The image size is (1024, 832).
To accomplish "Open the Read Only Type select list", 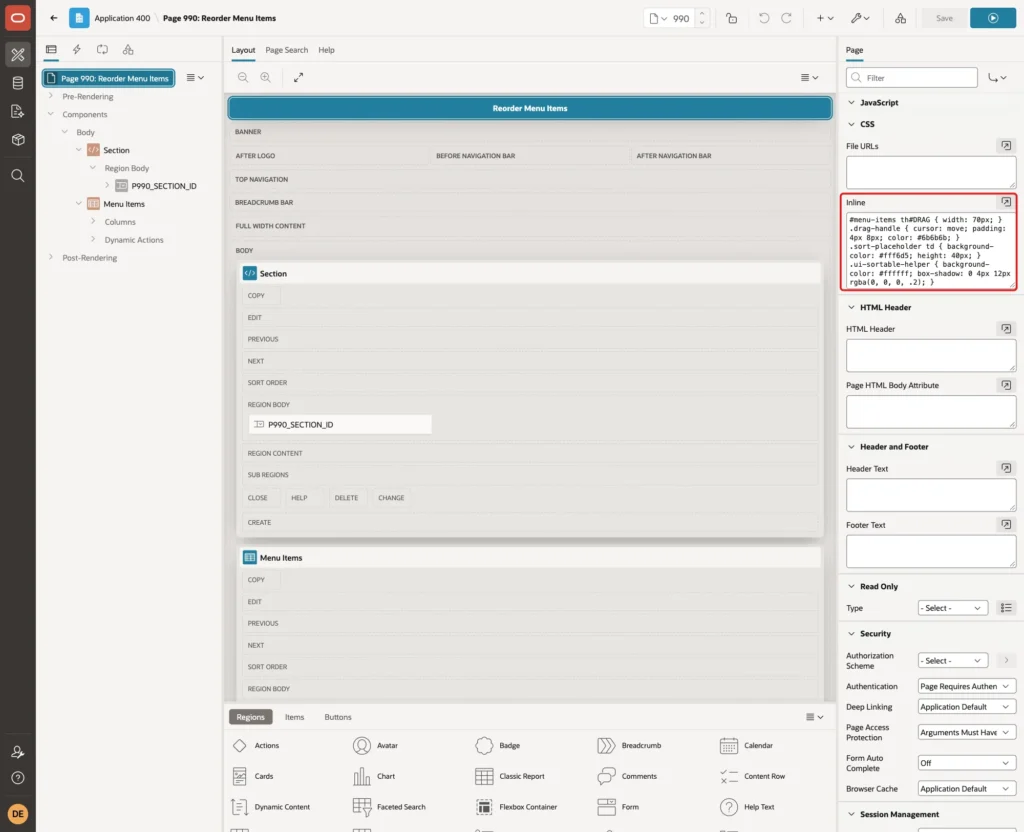I will (953, 608).
